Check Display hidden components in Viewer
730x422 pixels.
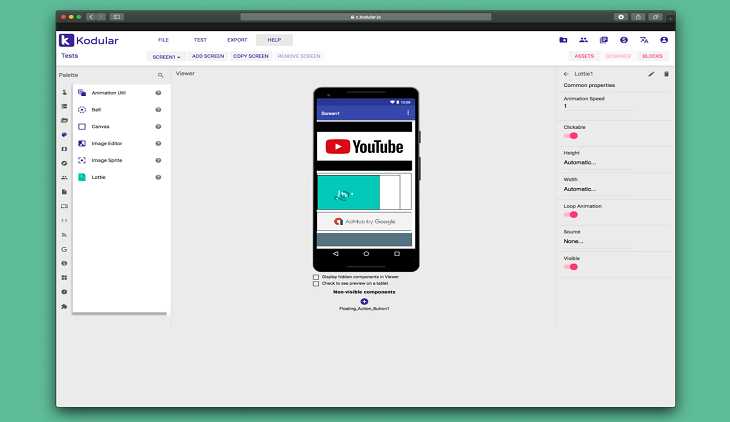316,277
